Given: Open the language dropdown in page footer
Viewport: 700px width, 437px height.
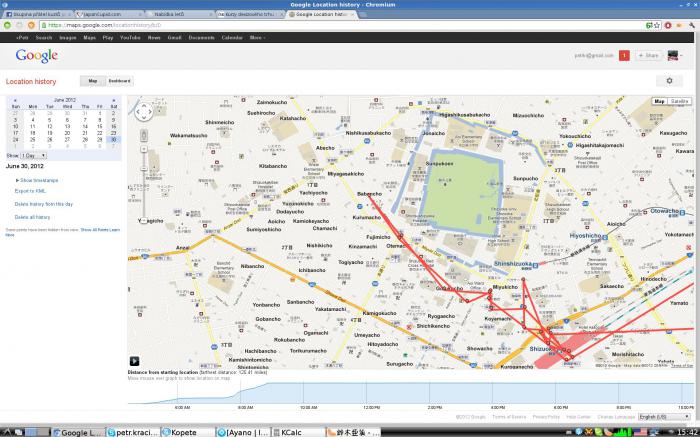Looking at the screenshot, I should (x=664, y=416).
